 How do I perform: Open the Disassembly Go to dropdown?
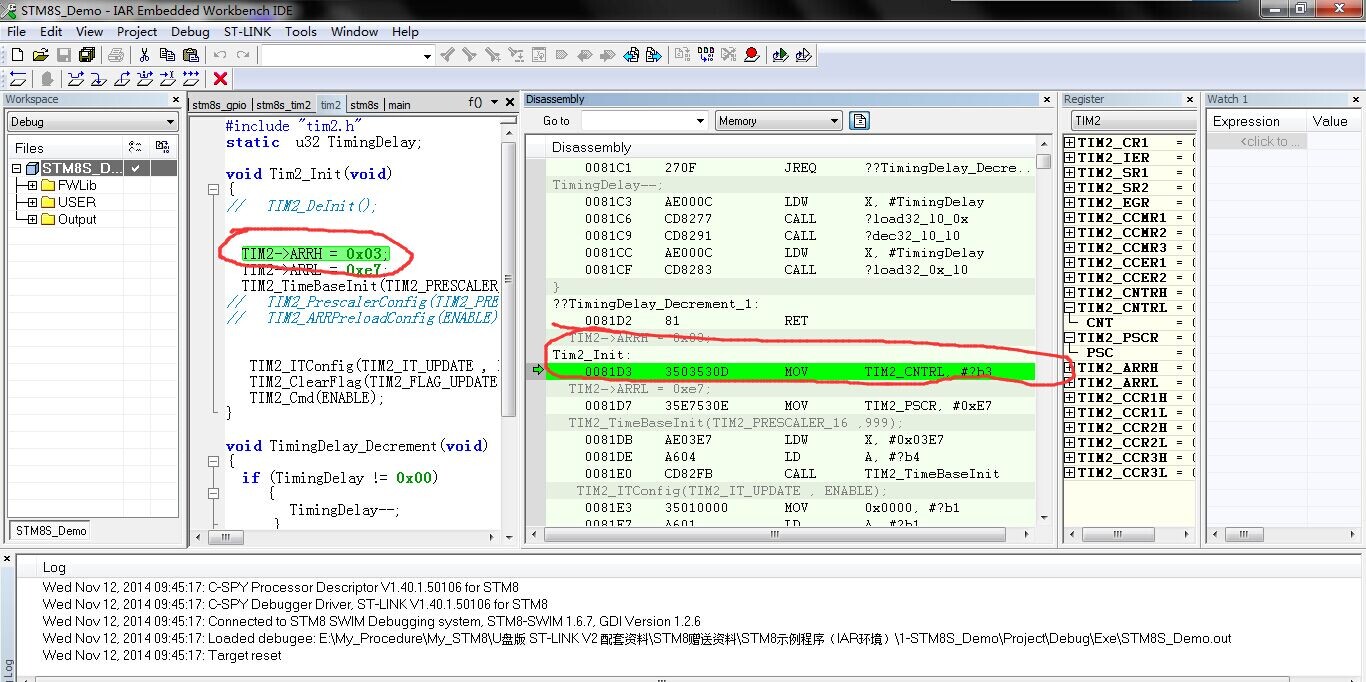tap(700, 121)
